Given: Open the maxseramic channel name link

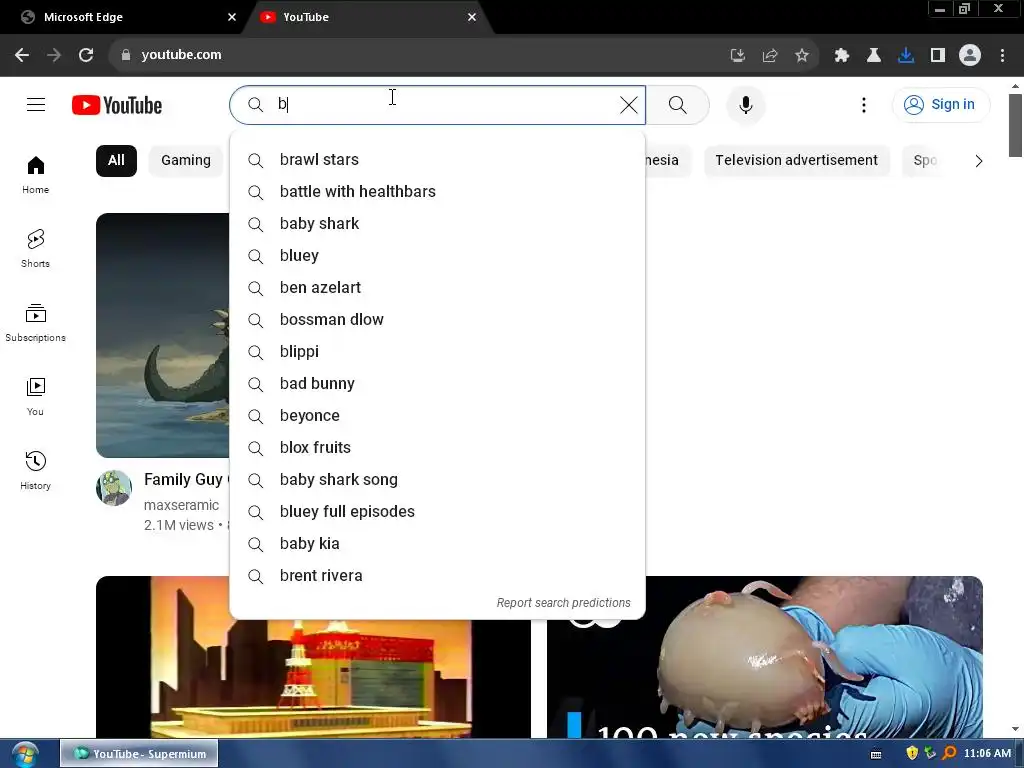Looking at the screenshot, I should point(182,505).
